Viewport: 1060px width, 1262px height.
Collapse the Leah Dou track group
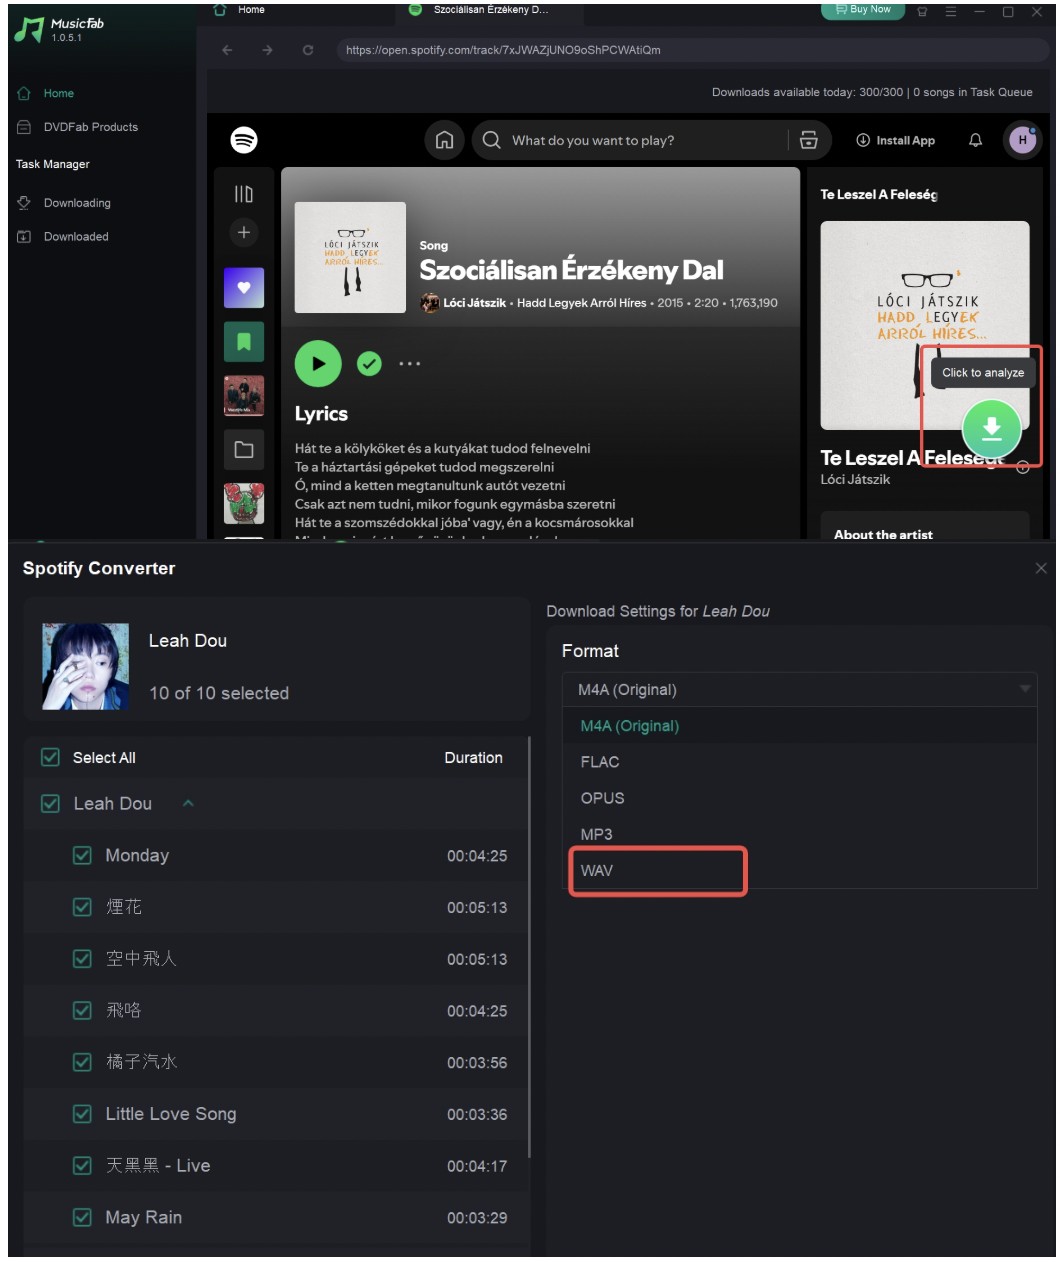tap(188, 804)
